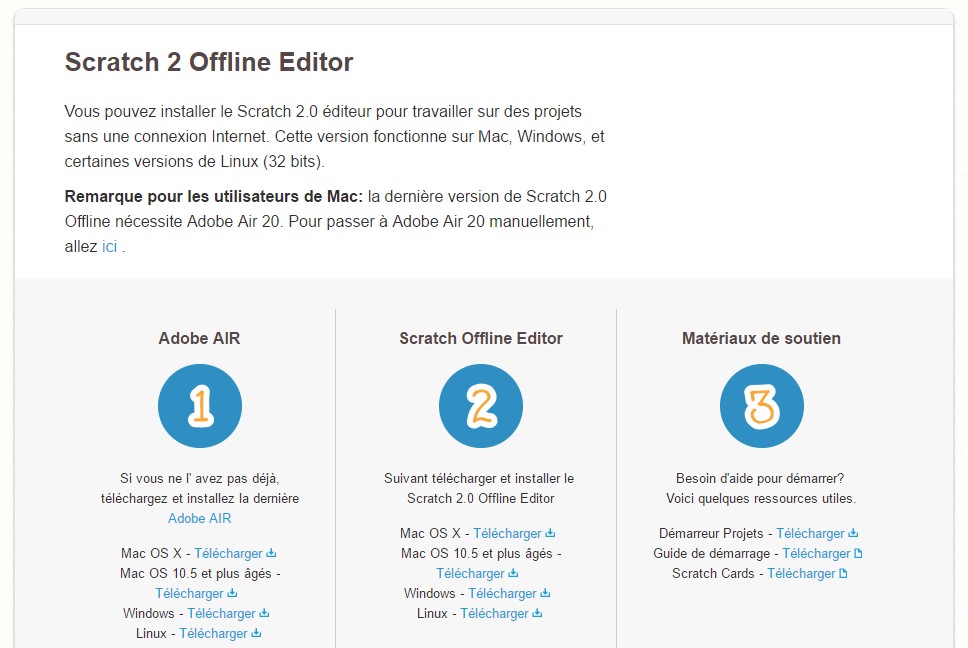The height and width of the screenshot is (648, 968).
Task: Click the 'Scratch 2 Offline Editor' page heading
Action: [209, 62]
